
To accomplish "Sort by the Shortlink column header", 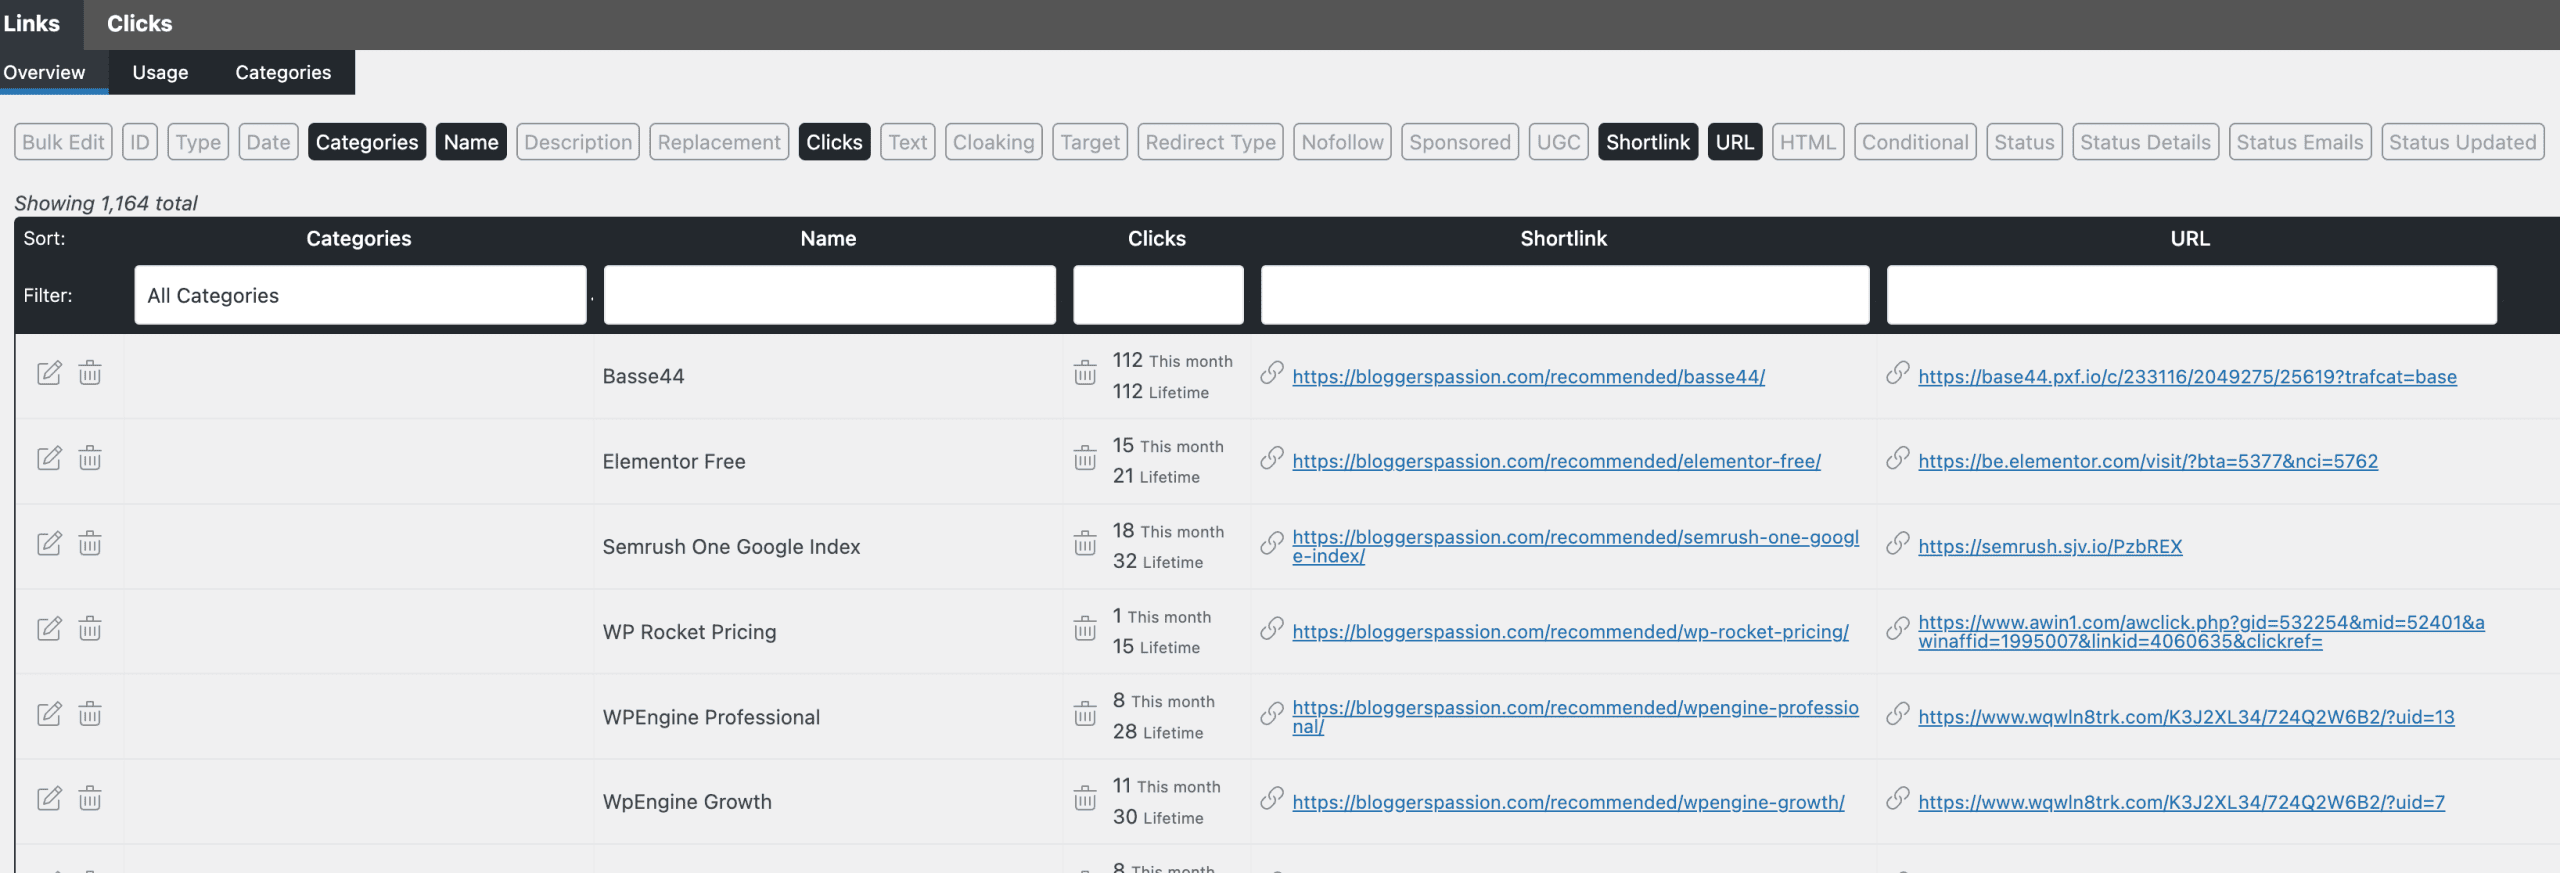I will tap(1564, 238).
